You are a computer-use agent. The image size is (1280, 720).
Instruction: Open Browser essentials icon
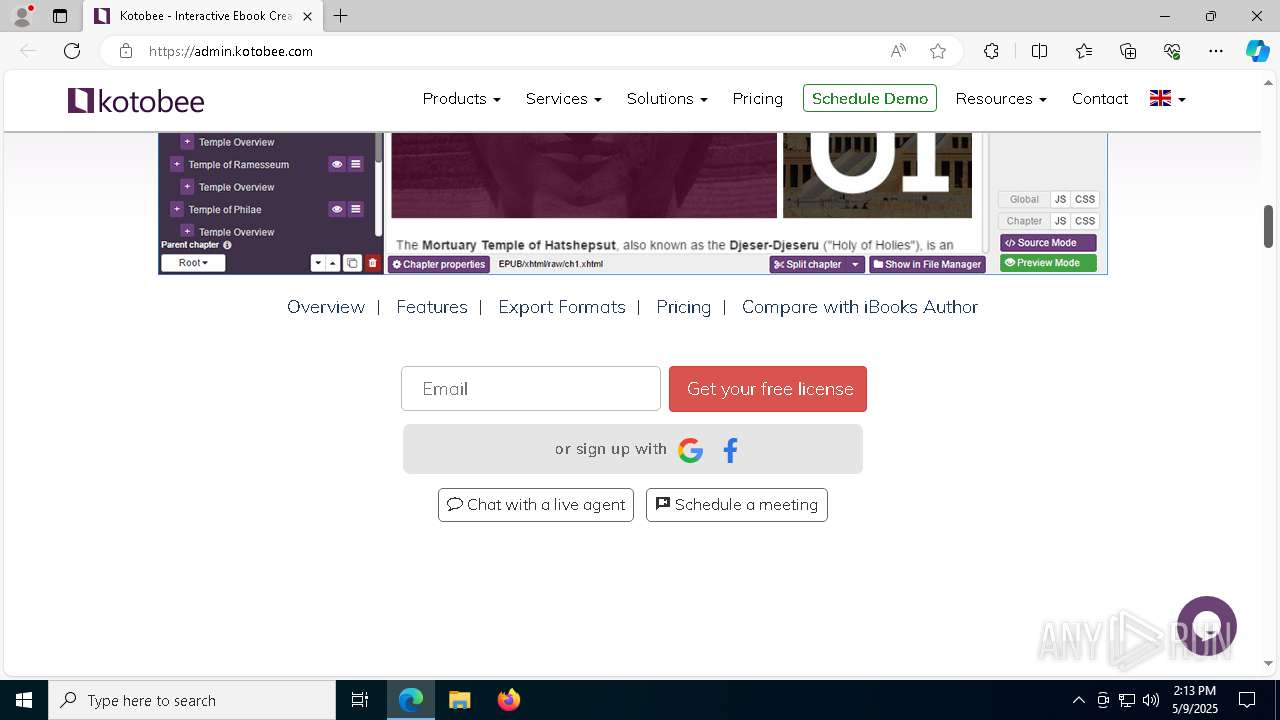1172,51
